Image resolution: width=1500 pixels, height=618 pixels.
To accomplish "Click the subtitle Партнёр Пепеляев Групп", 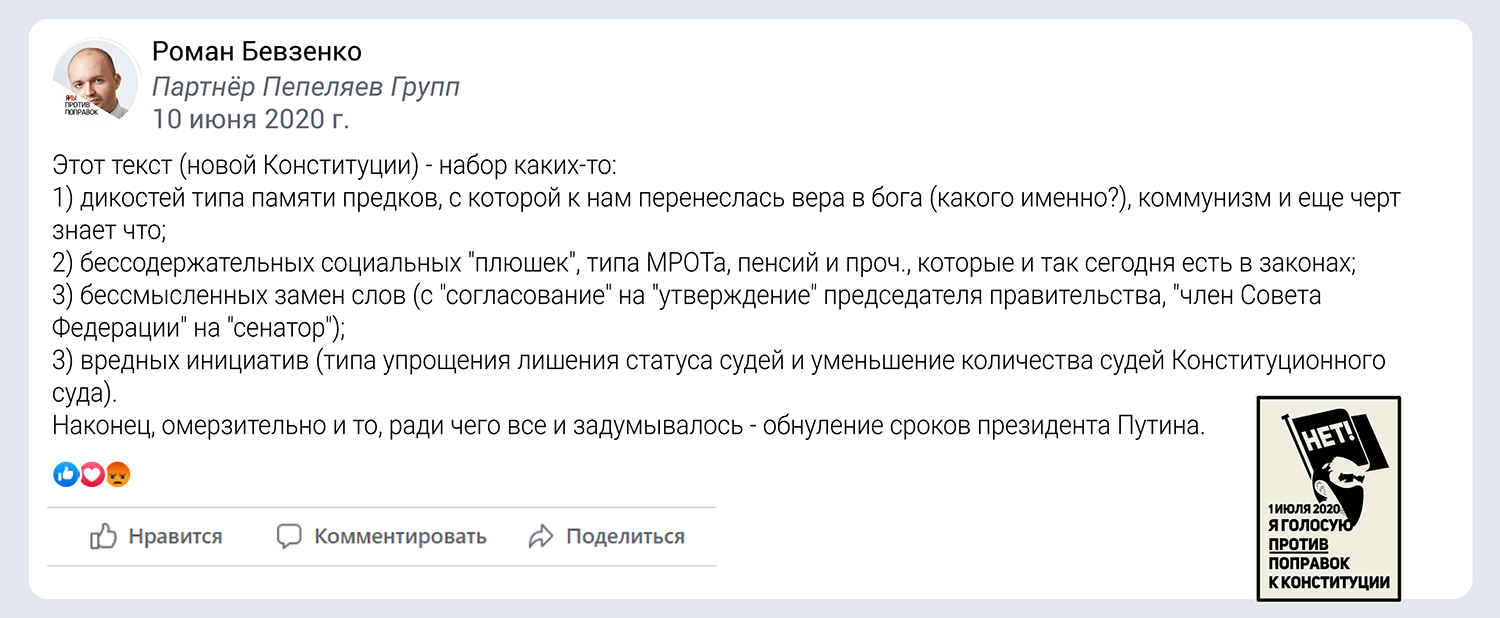I will pos(306,87).
